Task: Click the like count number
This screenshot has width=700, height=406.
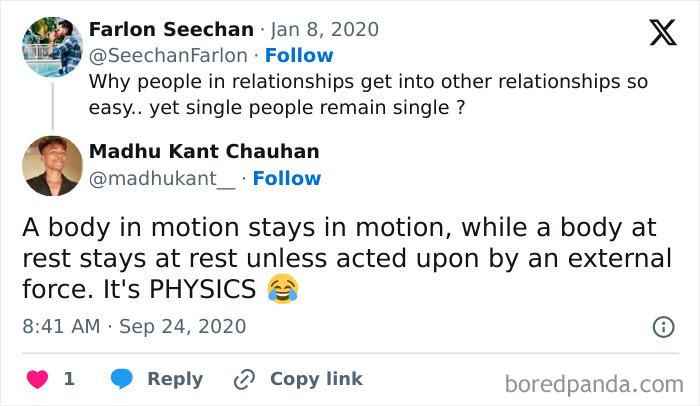Action: [69, 379]
